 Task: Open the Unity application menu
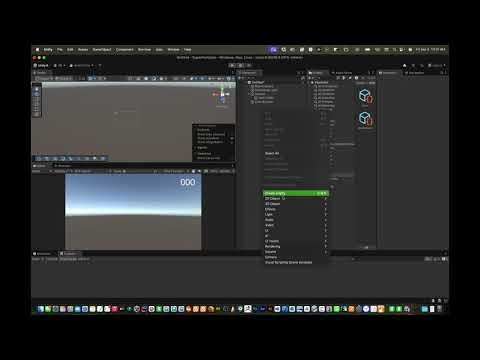tap(48, 50)
